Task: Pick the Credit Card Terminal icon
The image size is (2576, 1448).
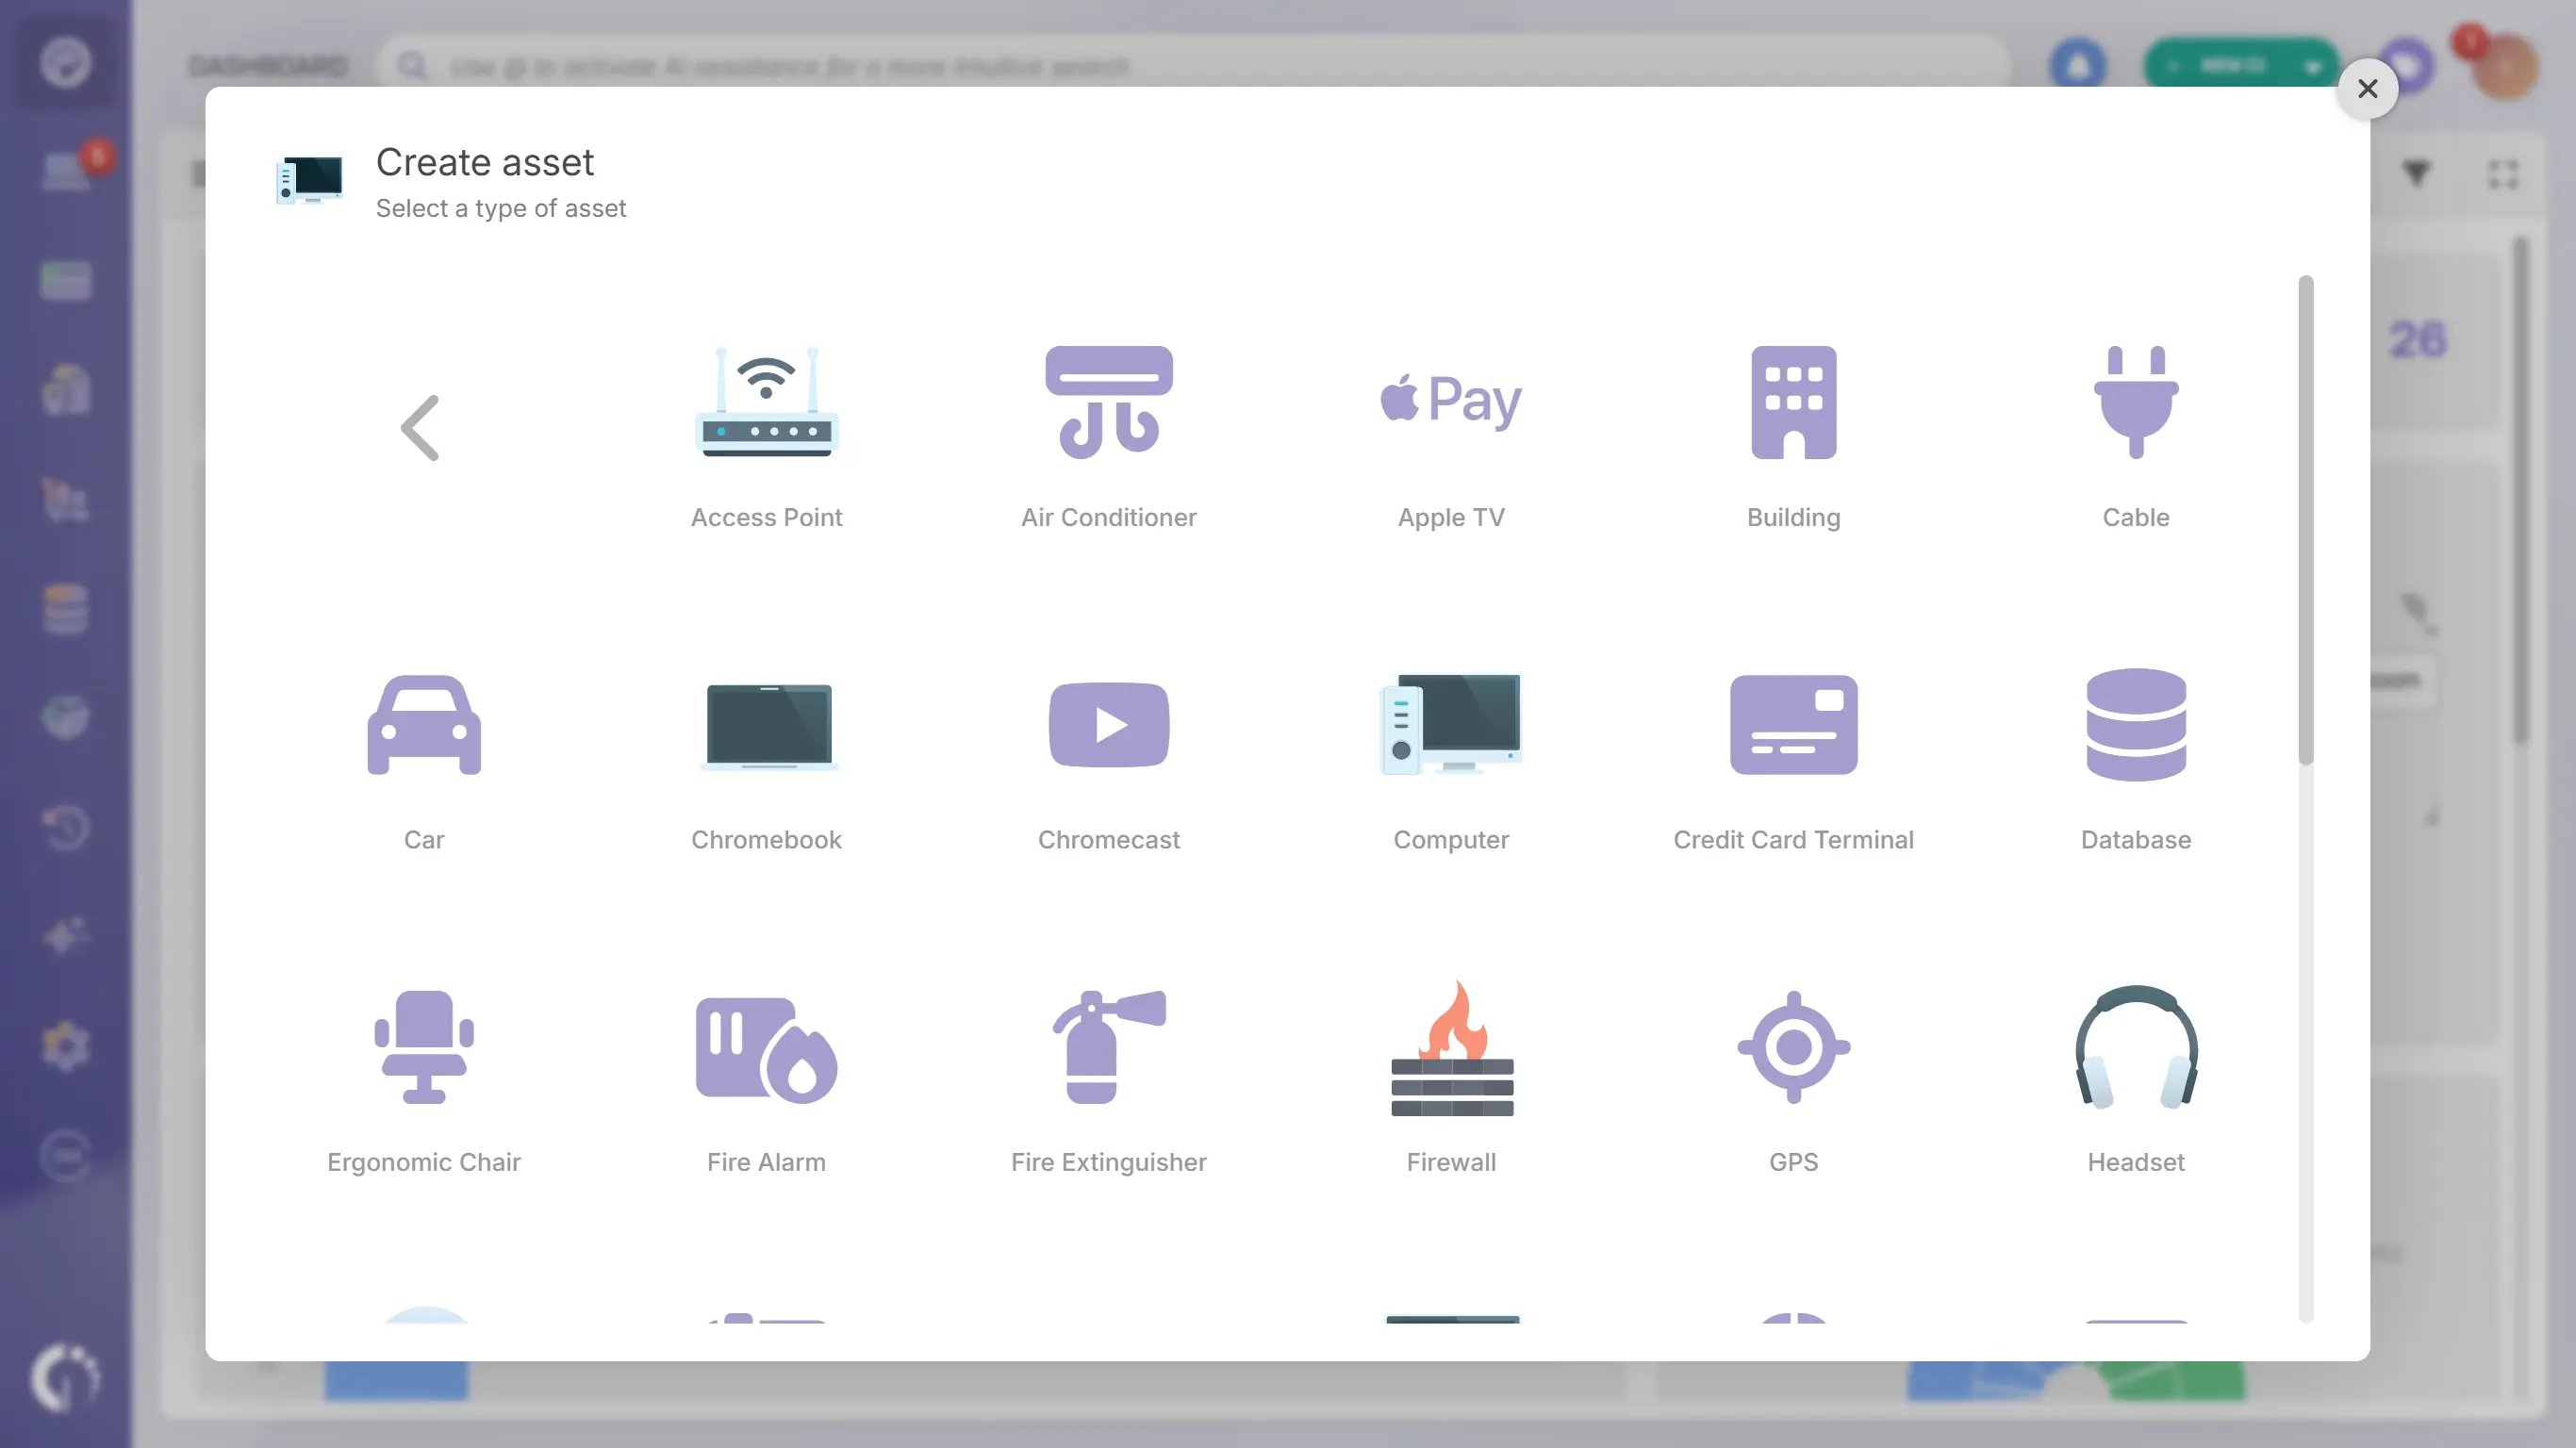Action: (x=1793, y=725)
